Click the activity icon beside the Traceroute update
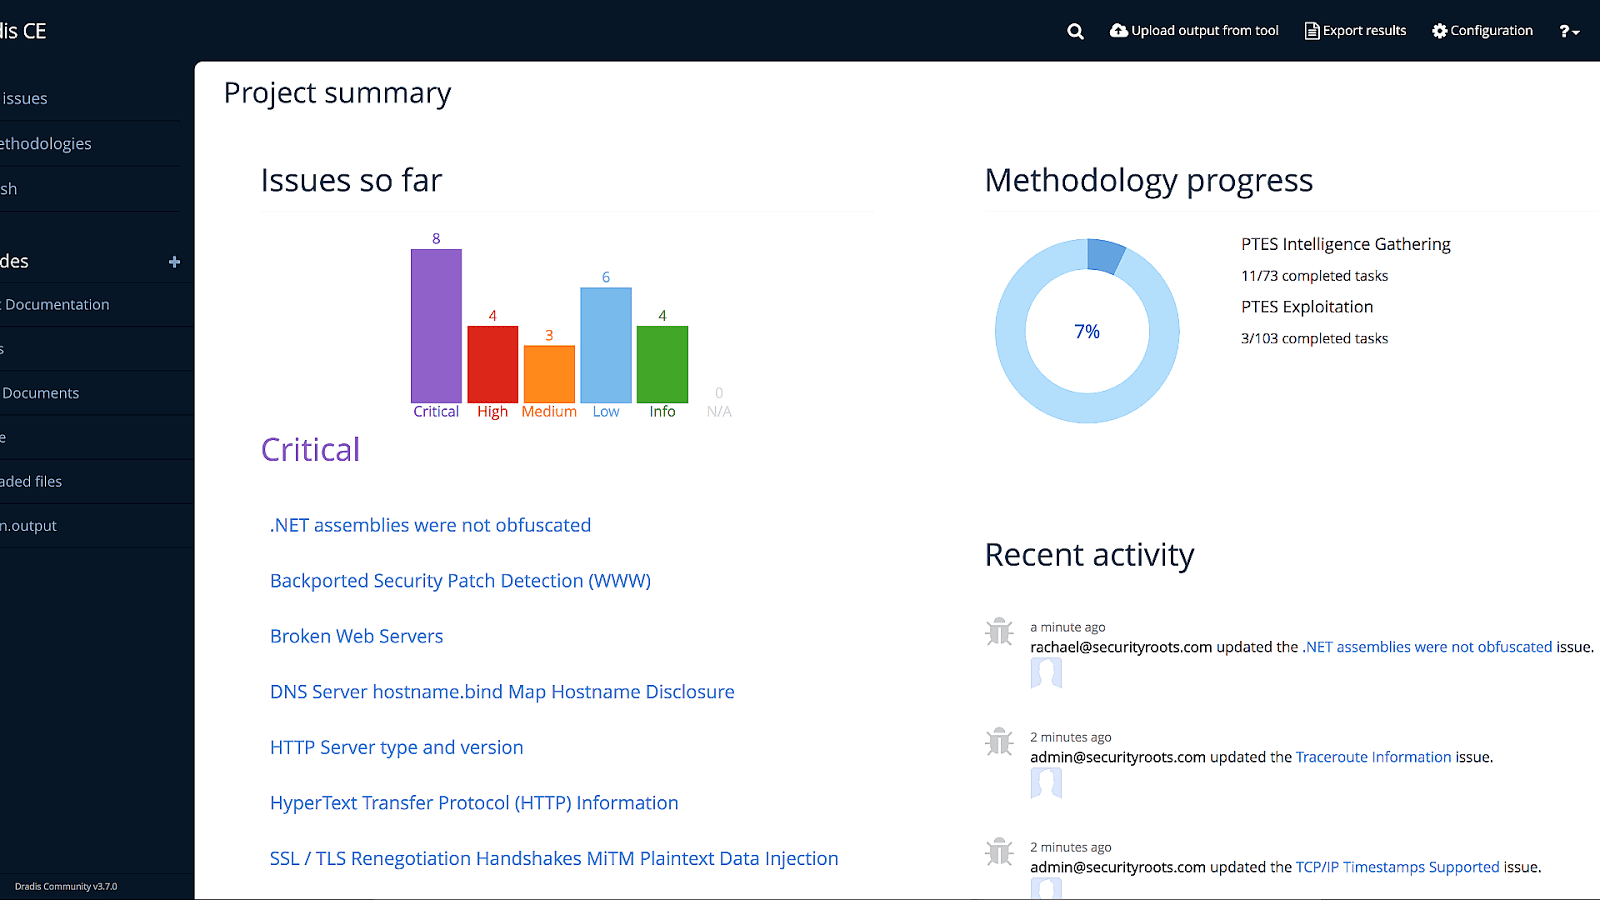The height and width of the screenshot is (900, 1600). pos(998,742)
